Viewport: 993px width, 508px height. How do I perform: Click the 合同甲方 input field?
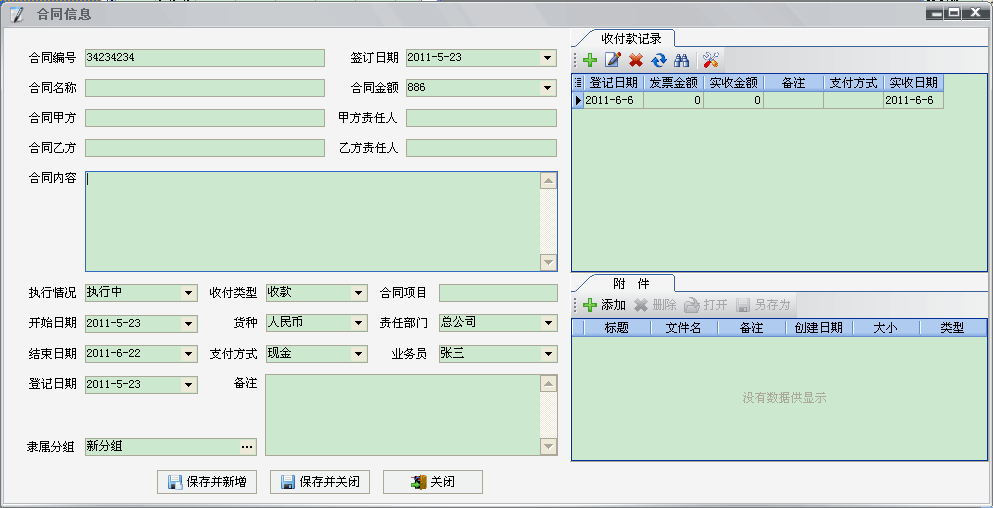(x=205, y=118)
